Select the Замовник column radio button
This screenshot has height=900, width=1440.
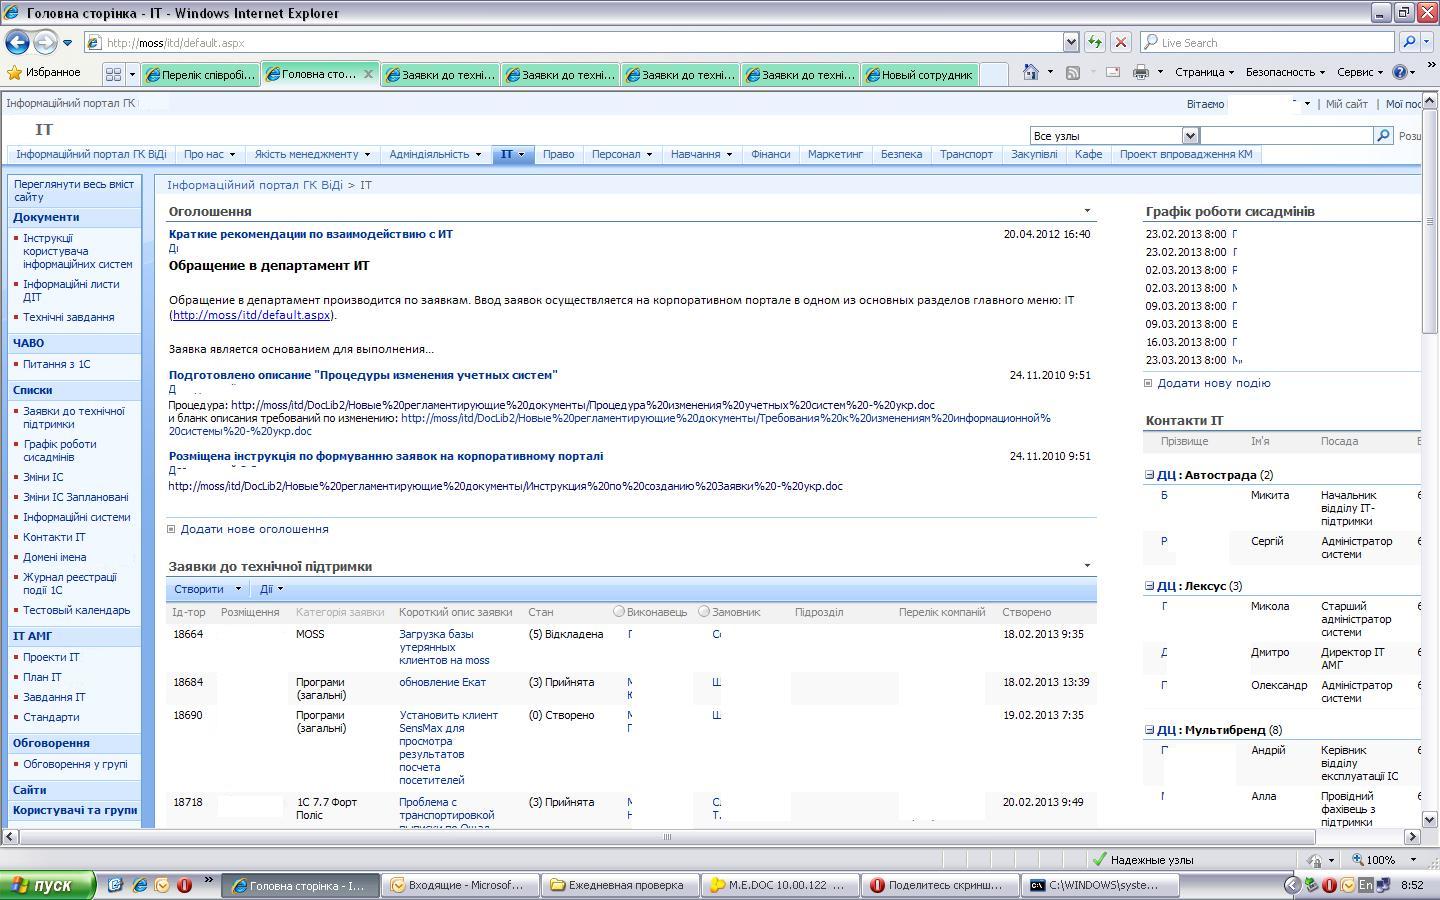pyautogui.click(x=704, y=611)
